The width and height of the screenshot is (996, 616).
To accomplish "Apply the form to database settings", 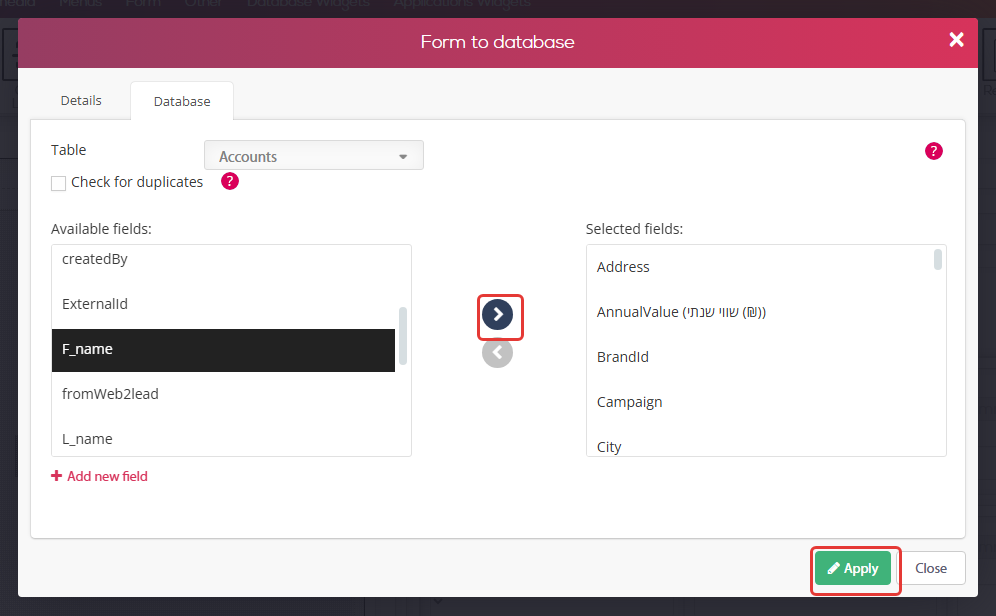I will [853, 568].
